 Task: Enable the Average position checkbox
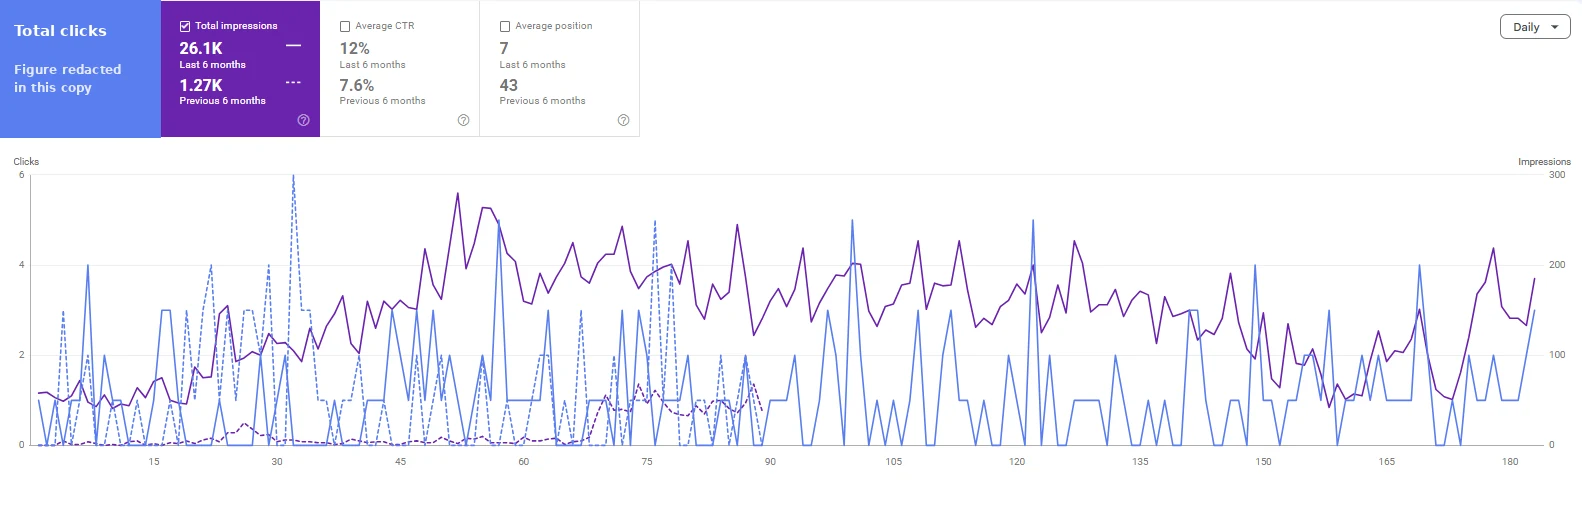point(505,26)
